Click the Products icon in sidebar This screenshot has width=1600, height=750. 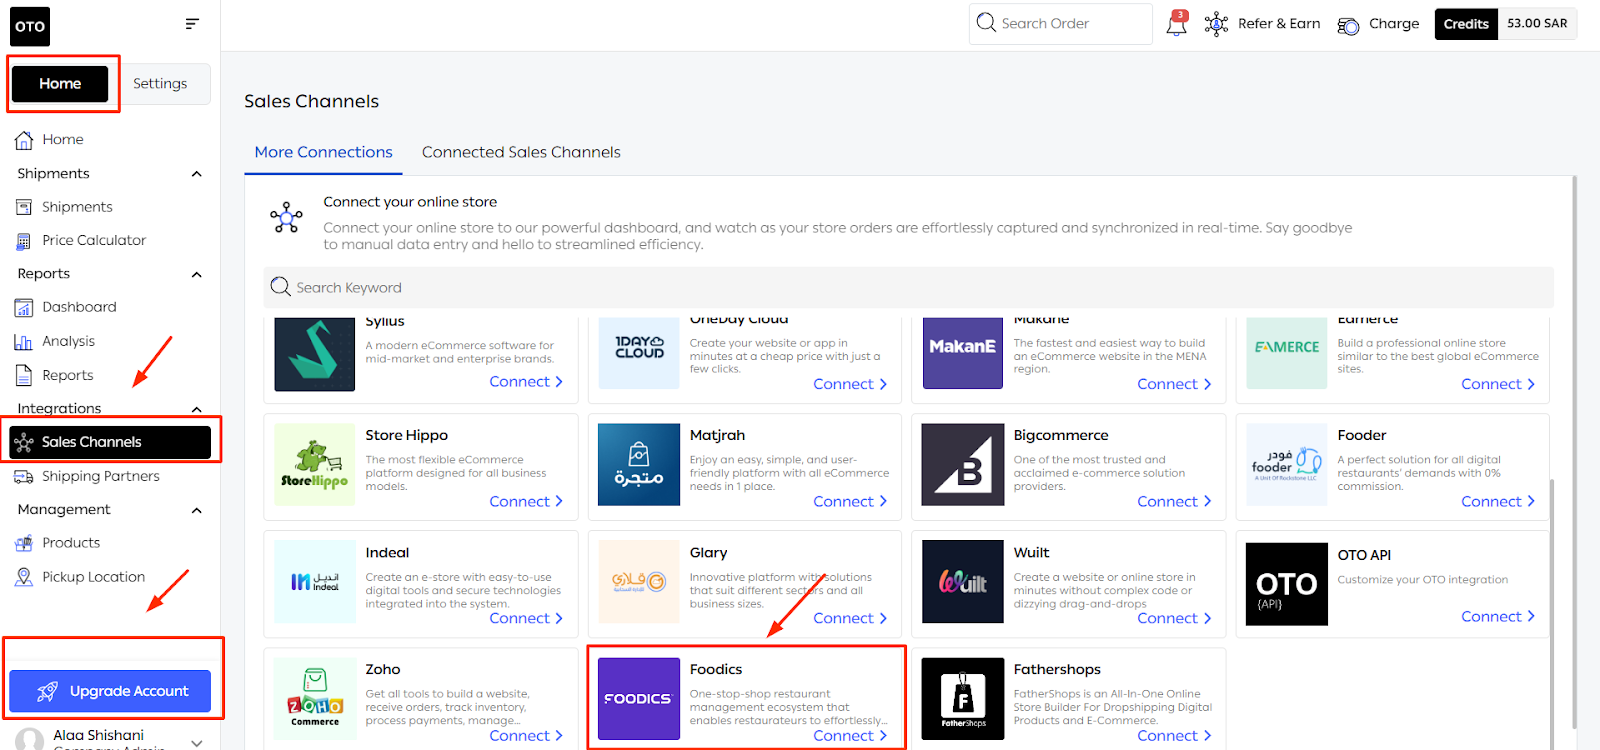[x=24, y=543]
